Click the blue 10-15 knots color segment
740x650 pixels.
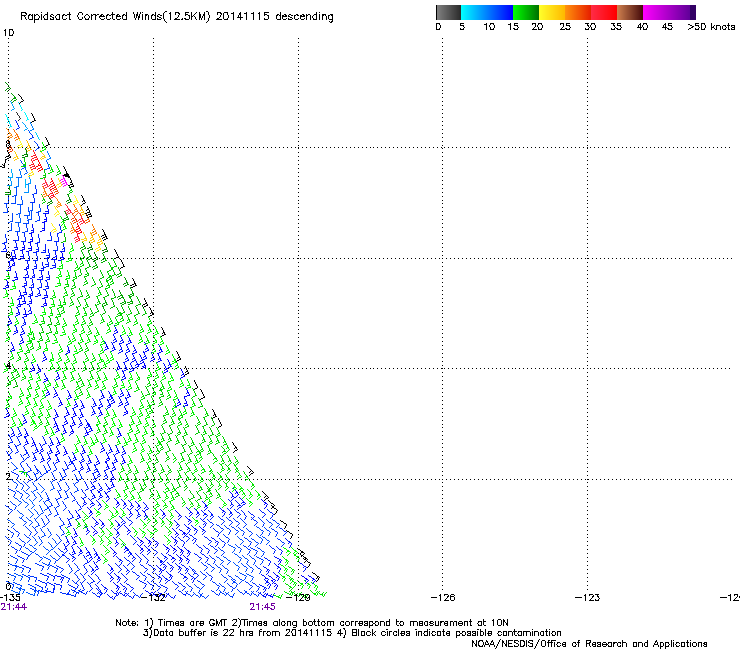(500, 12)
